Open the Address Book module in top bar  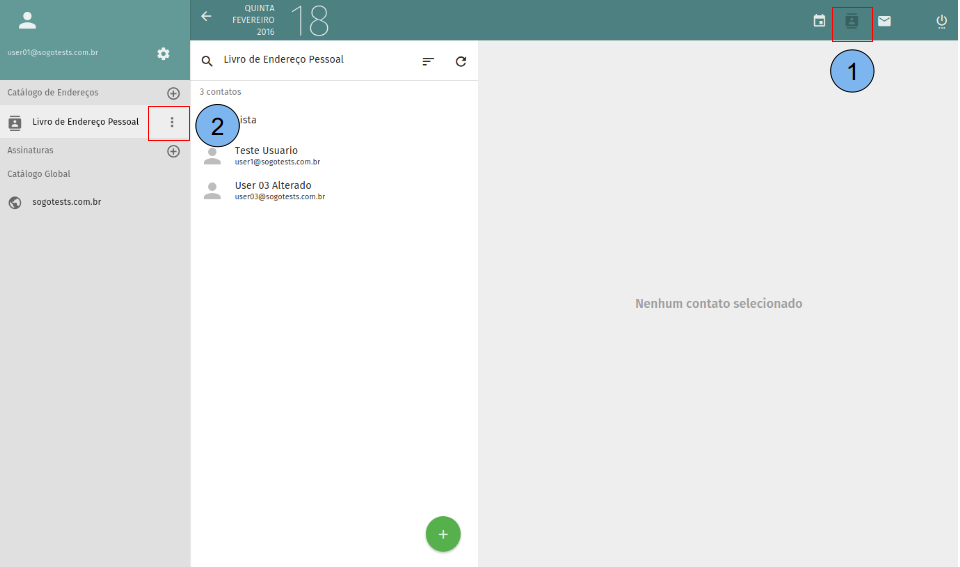tap(852, 21)
